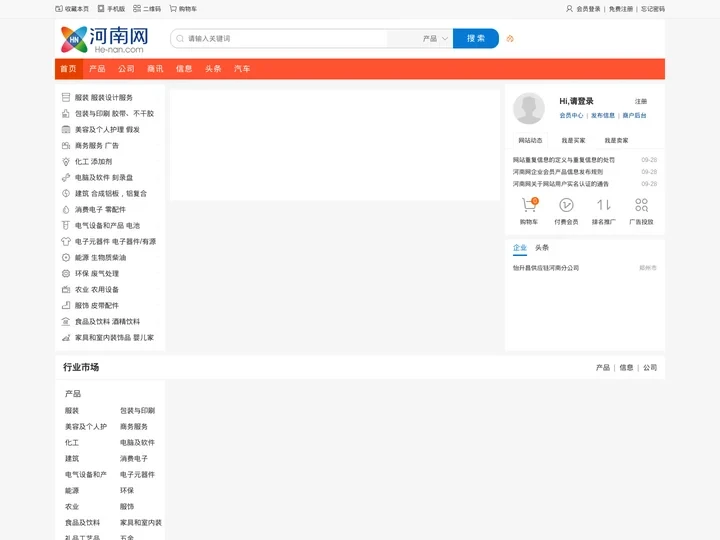Open the top bar shopping cart icon

click(x=173, y=9)
